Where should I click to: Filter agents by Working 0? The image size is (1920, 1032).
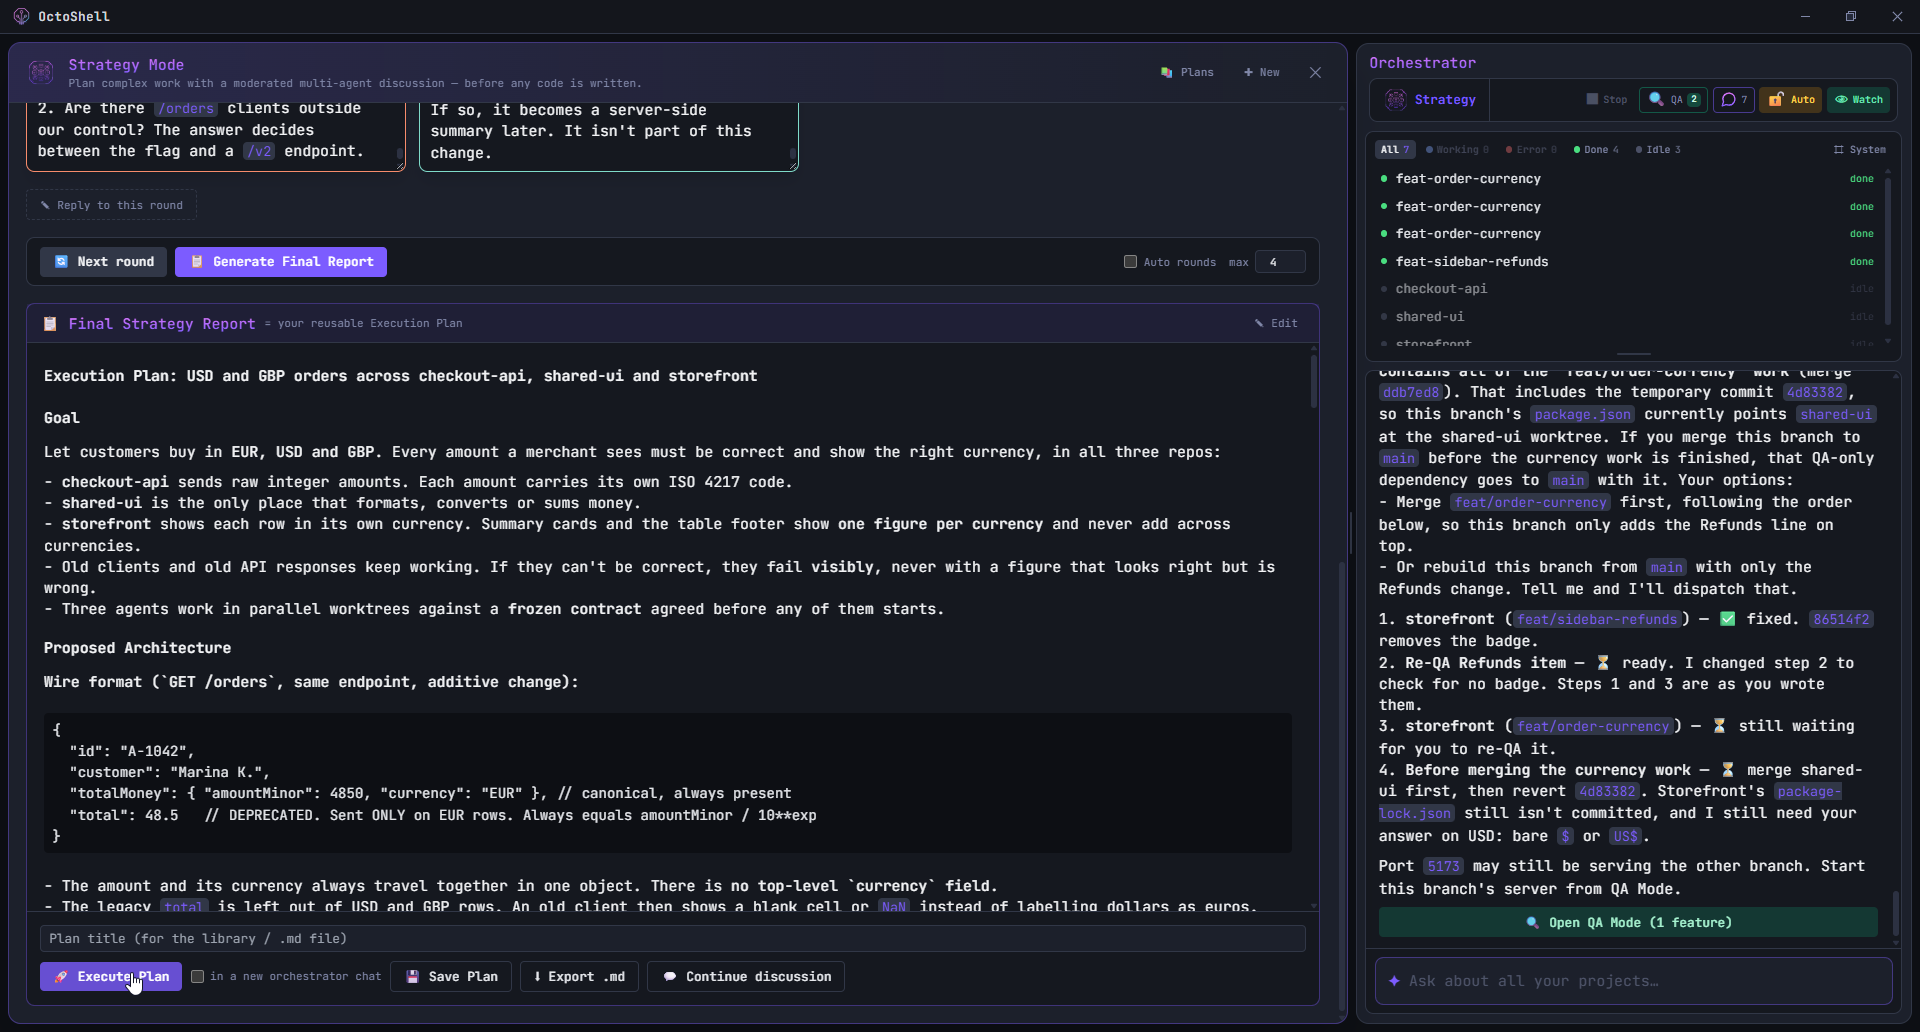click(x=1457, y=150)
